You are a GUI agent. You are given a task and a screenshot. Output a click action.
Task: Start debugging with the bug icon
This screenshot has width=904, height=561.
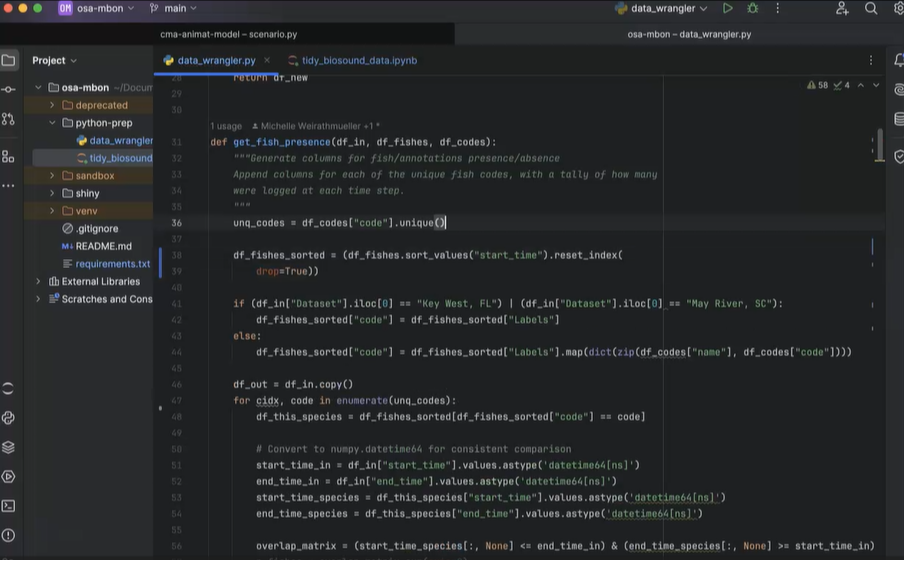point(753,8)
